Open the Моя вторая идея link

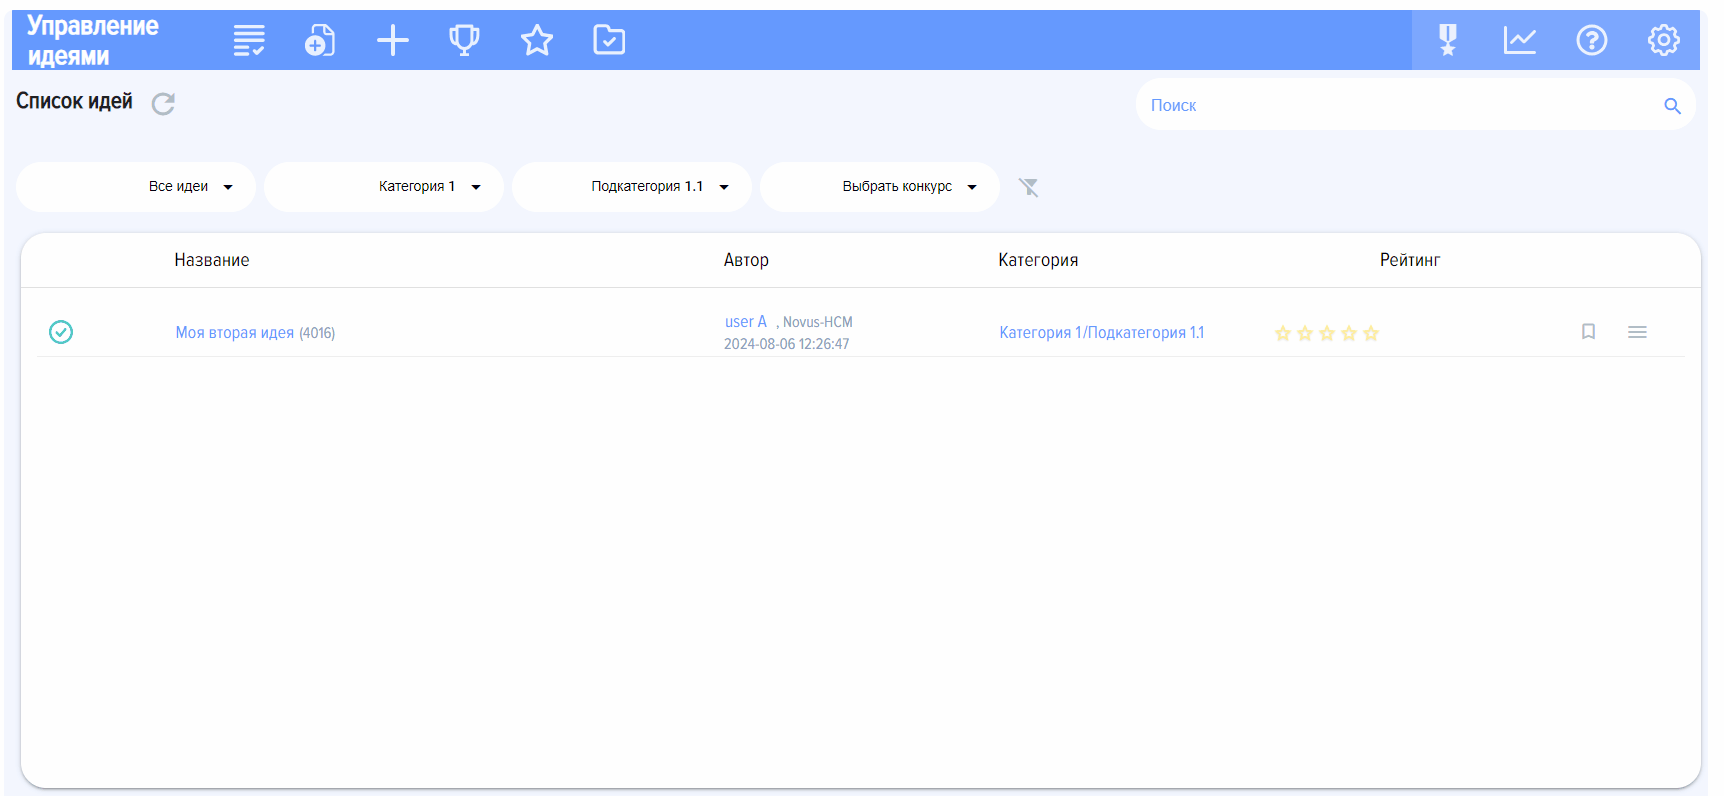[x=235, y=333]
